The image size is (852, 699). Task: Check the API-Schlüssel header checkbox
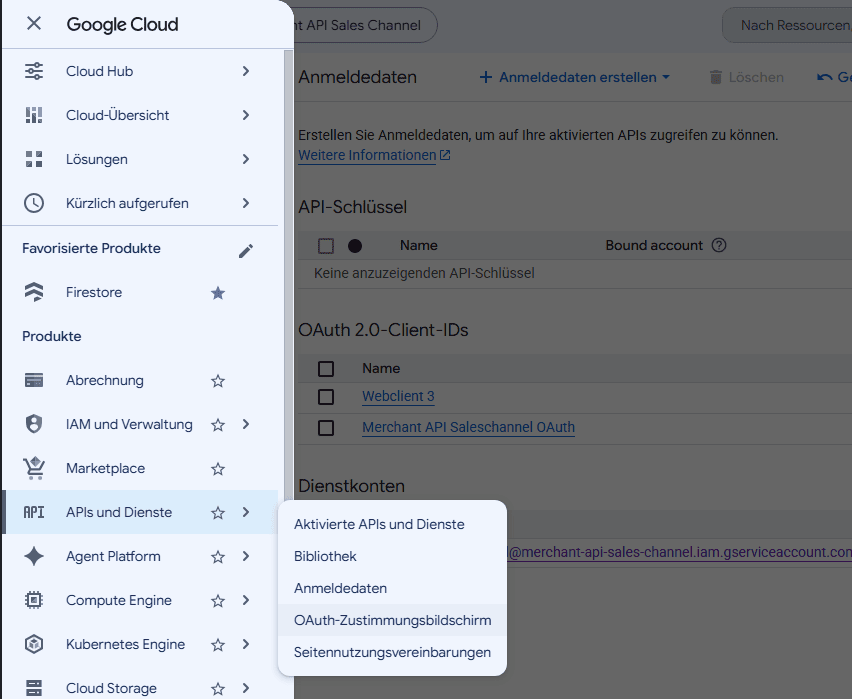[x=325, y=246]
